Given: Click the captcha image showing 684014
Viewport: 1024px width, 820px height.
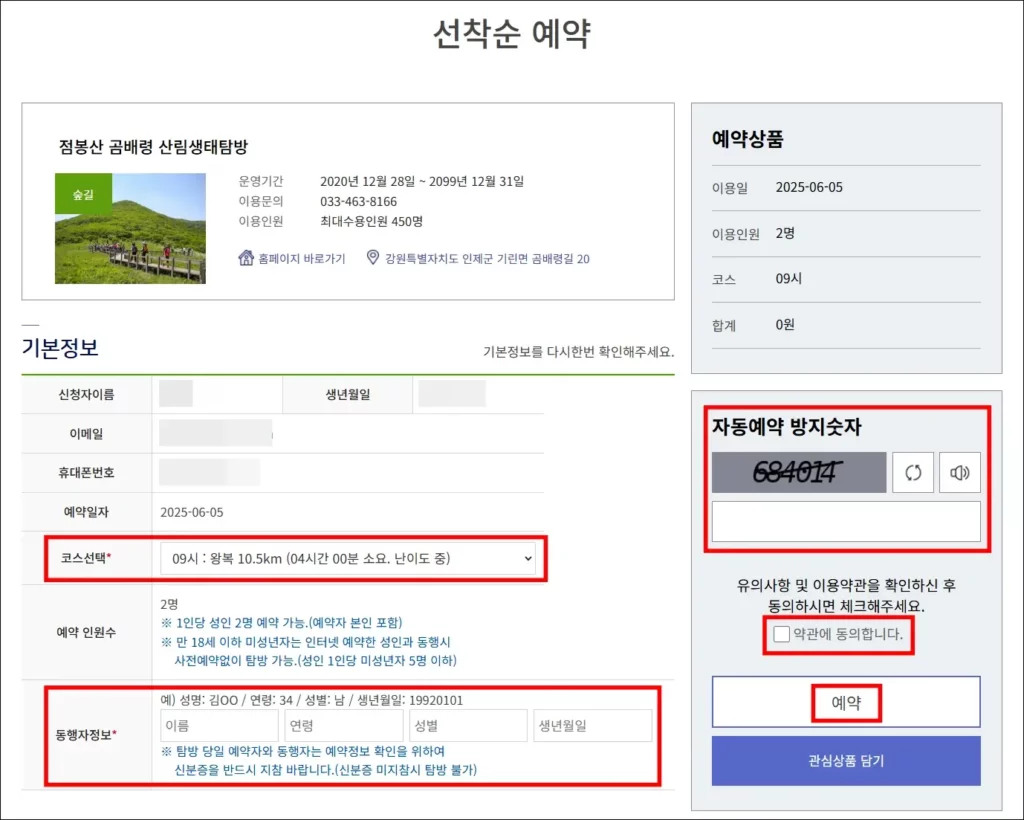Looking at the screenshot, I should point(799,472).
